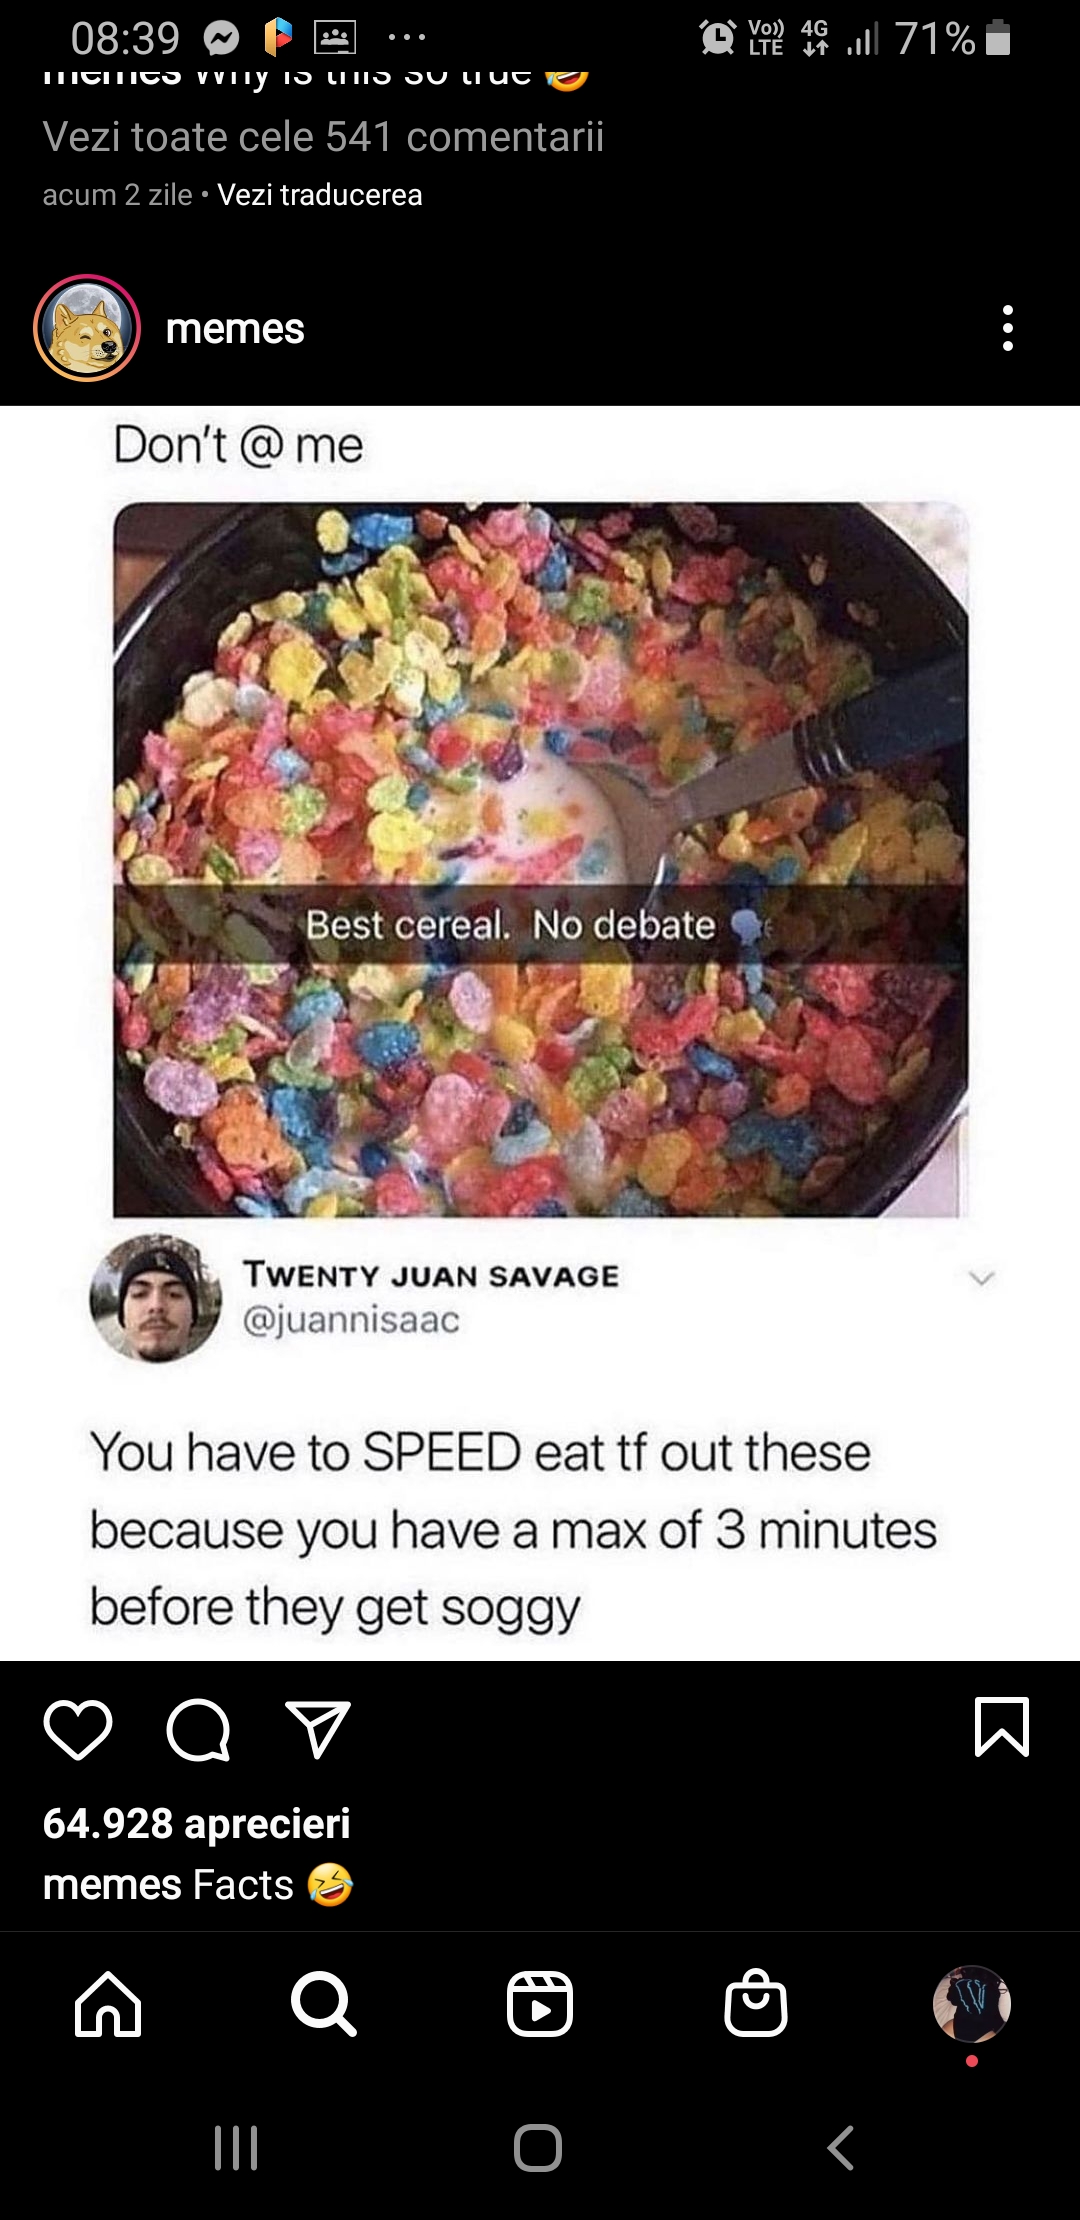Like the post with the heart icon

click(x=78, y=1729)
